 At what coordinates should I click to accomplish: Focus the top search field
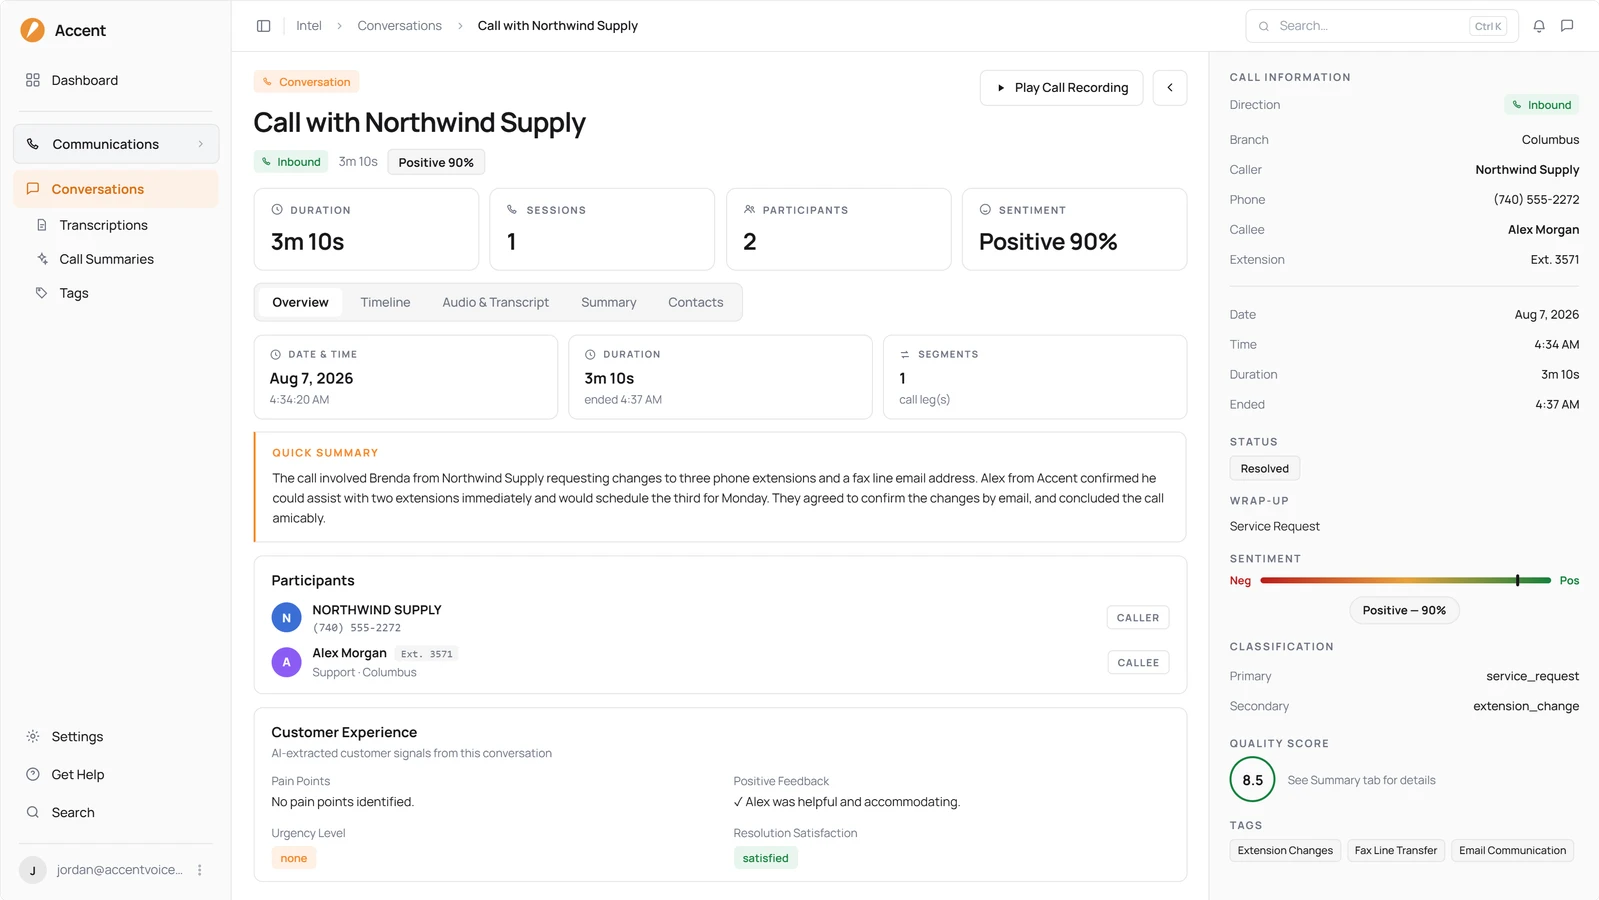tap(1382, 26)
